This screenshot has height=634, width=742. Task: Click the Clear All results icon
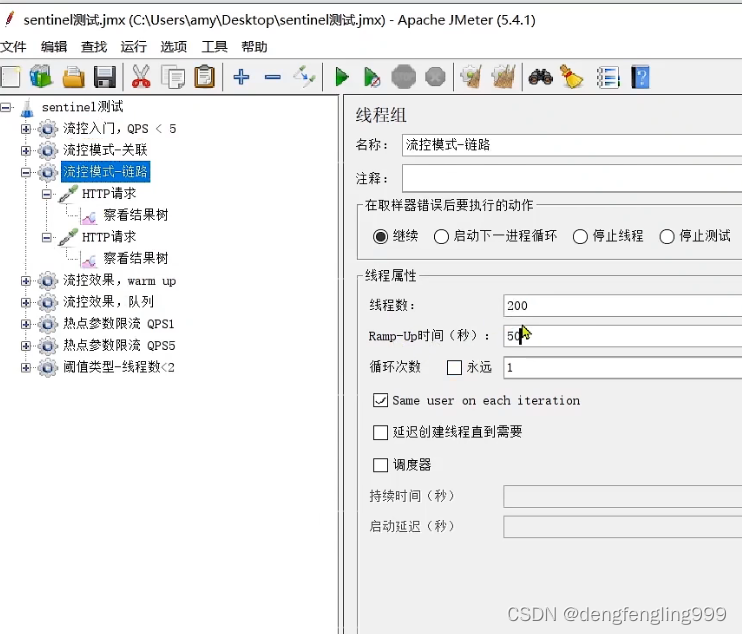coord(503,77)
